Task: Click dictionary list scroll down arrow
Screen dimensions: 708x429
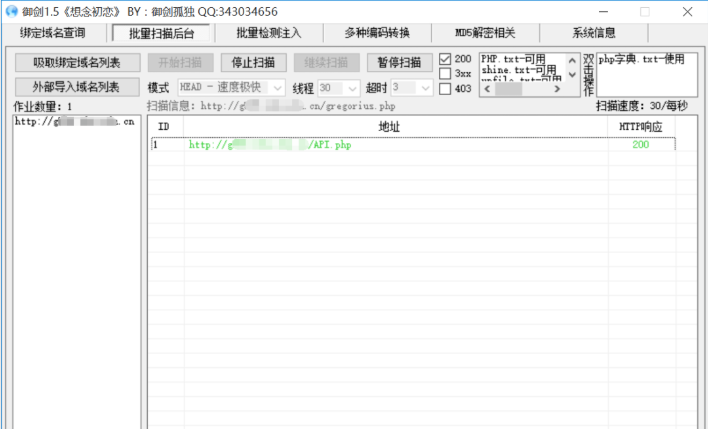Action: pos(572,75)
